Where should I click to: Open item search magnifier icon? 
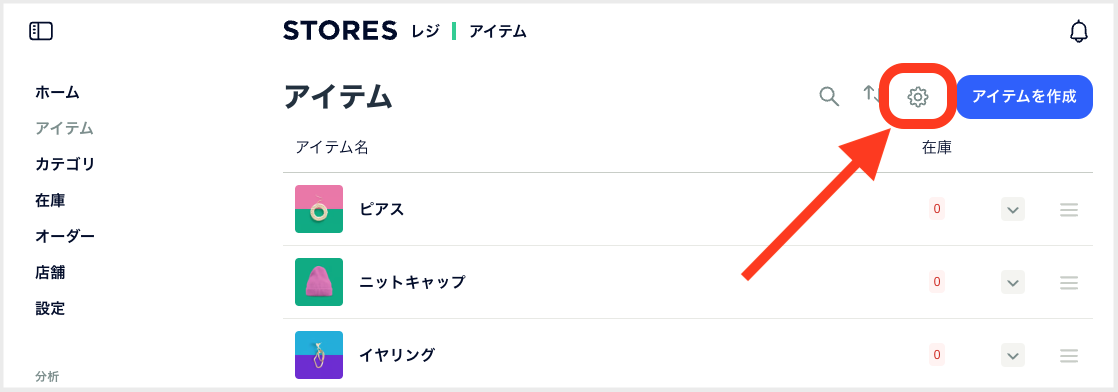tap(829, 96)
